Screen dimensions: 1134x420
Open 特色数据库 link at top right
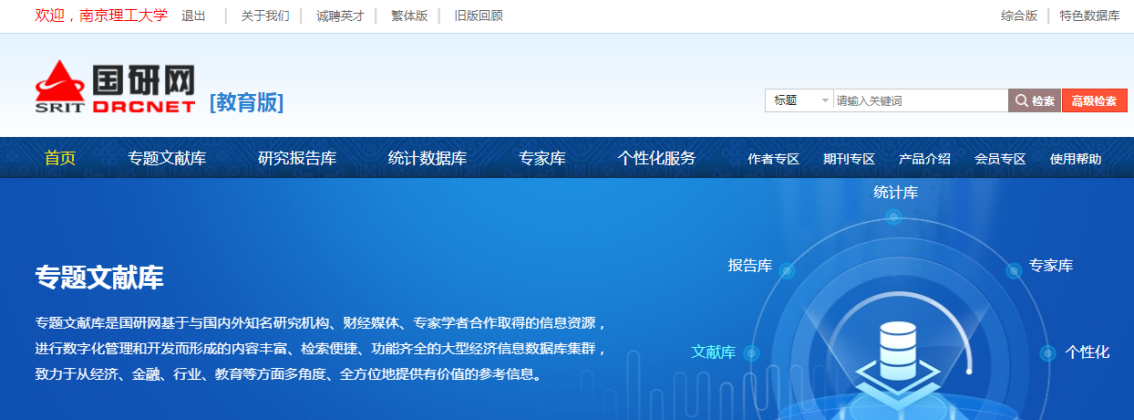(1090, 16)
